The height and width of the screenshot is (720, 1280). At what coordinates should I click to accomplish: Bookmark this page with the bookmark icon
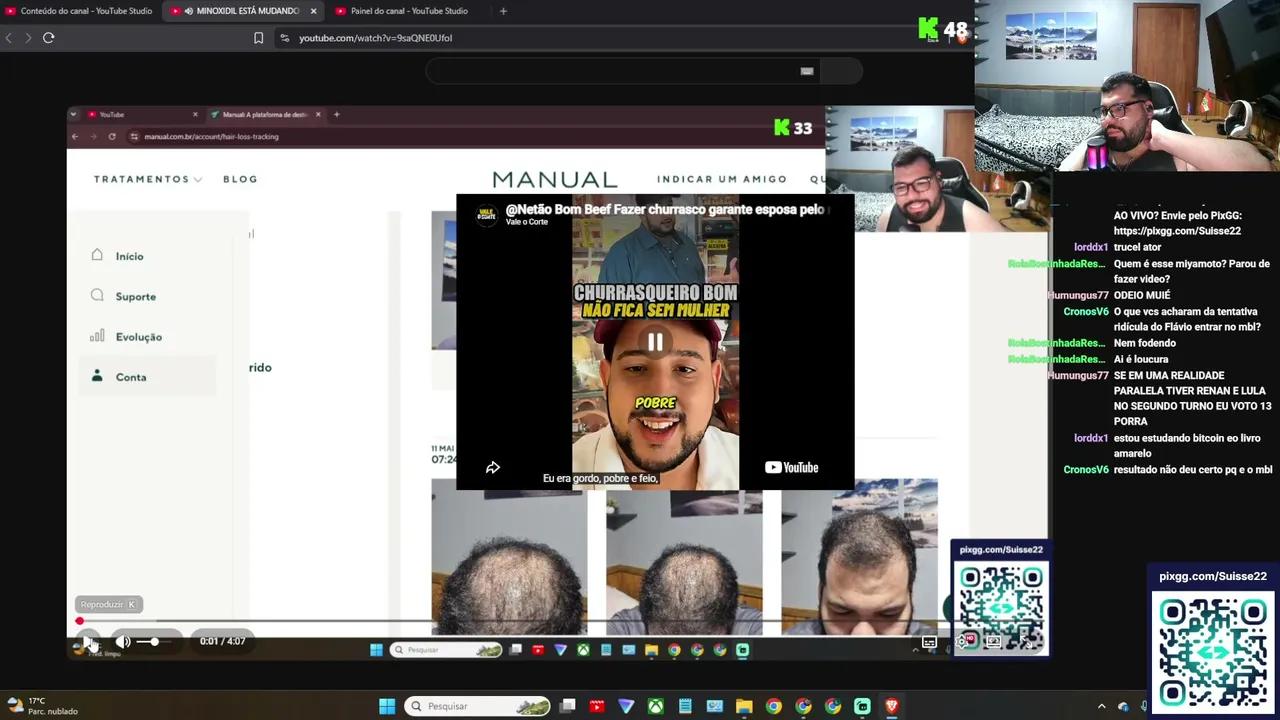[x=258, y=38]
